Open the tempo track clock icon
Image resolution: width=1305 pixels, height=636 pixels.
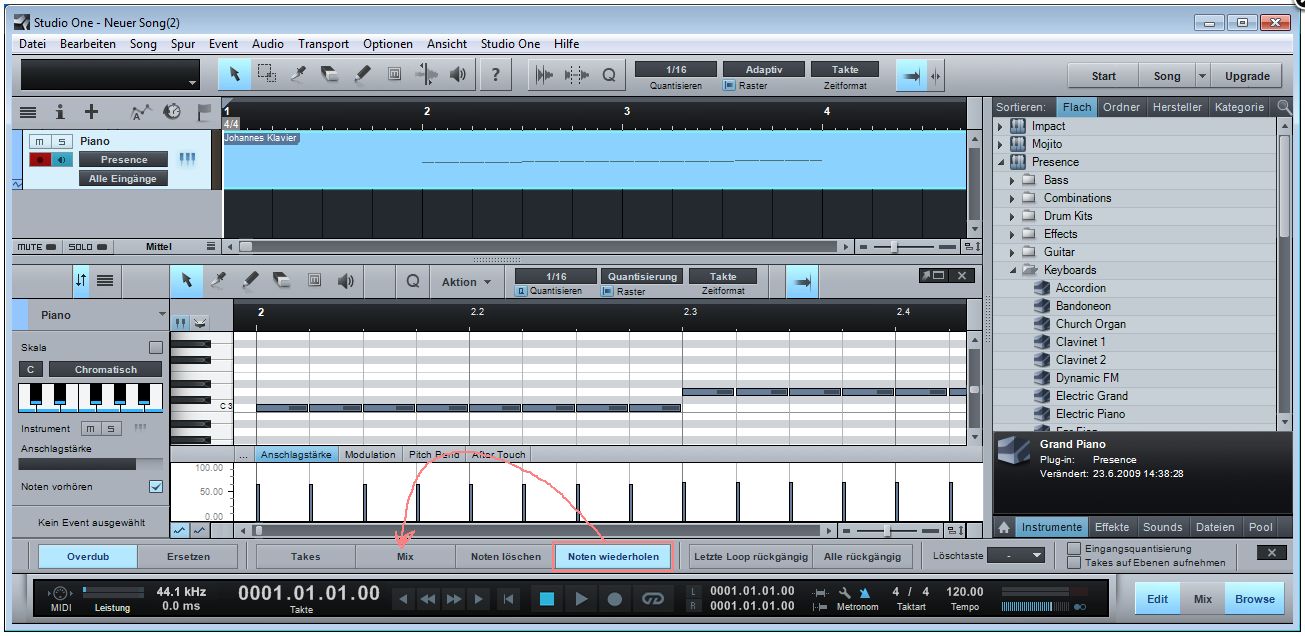point(171,112)
